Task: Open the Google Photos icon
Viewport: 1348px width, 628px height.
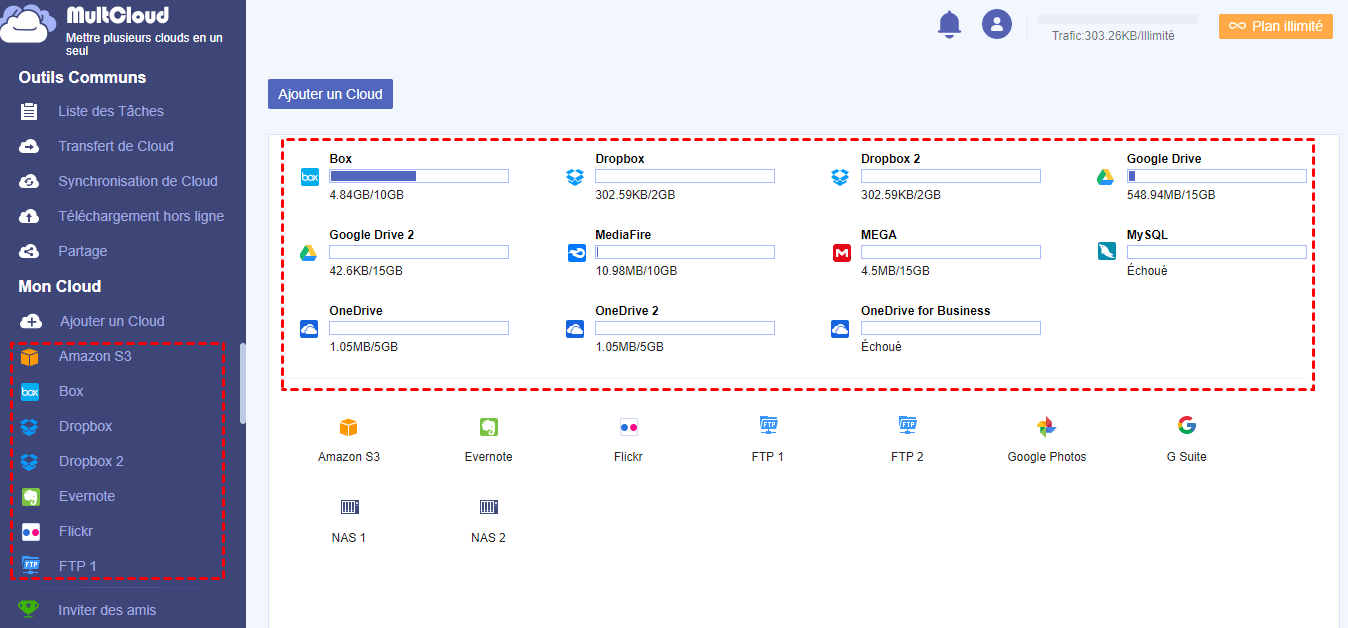Action: [x=1047, y=427]
